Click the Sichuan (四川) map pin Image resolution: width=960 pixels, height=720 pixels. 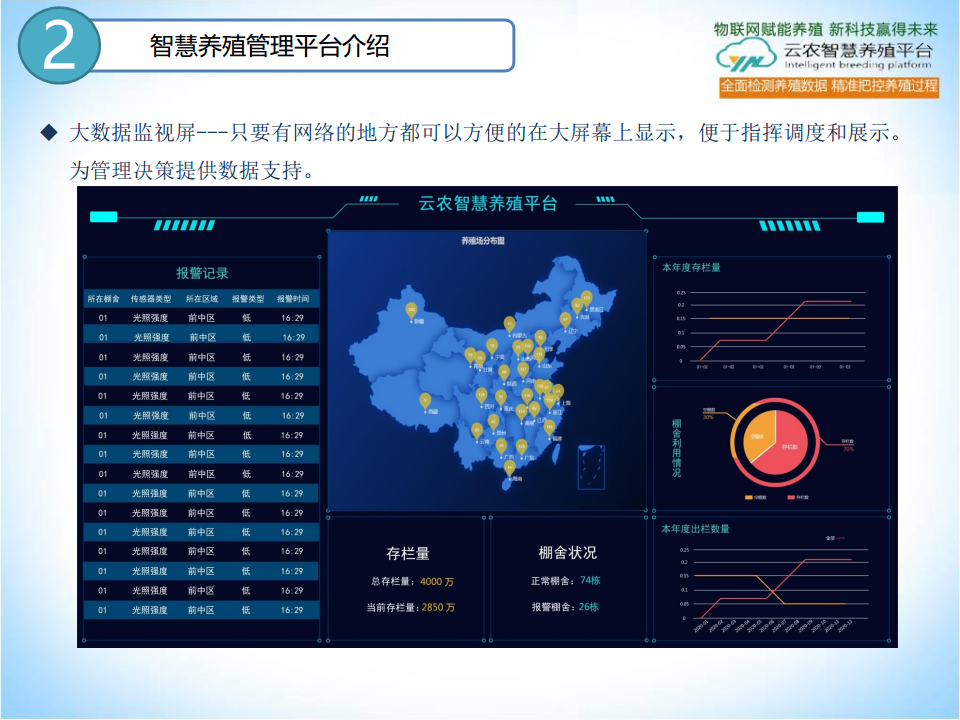tap(482, 396)
